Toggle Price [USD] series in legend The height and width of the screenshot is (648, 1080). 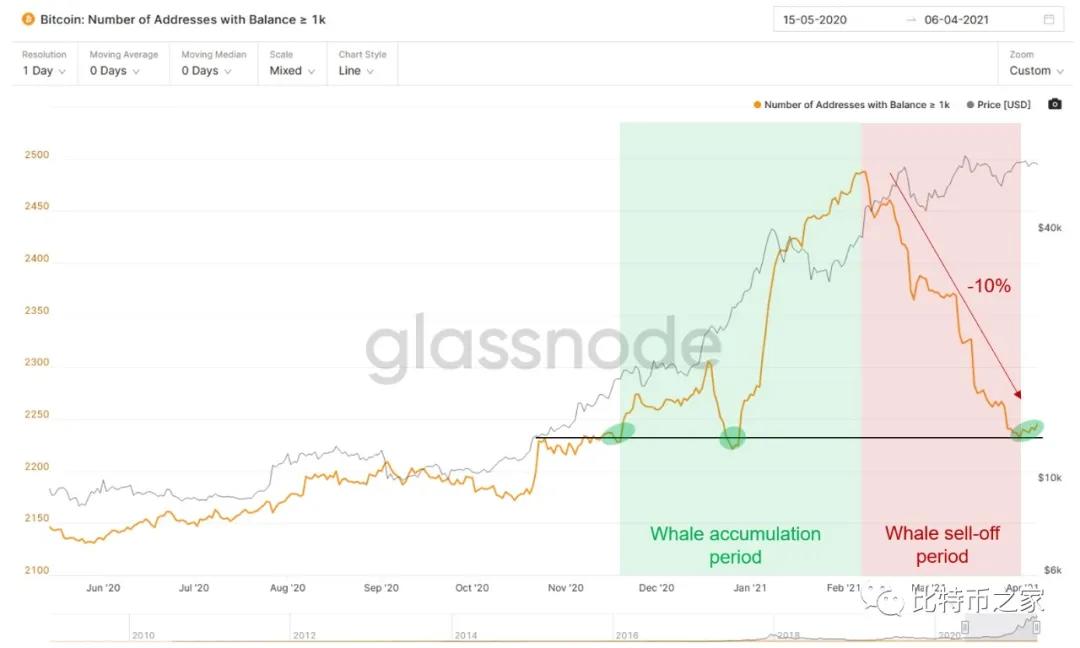point(998,105)
